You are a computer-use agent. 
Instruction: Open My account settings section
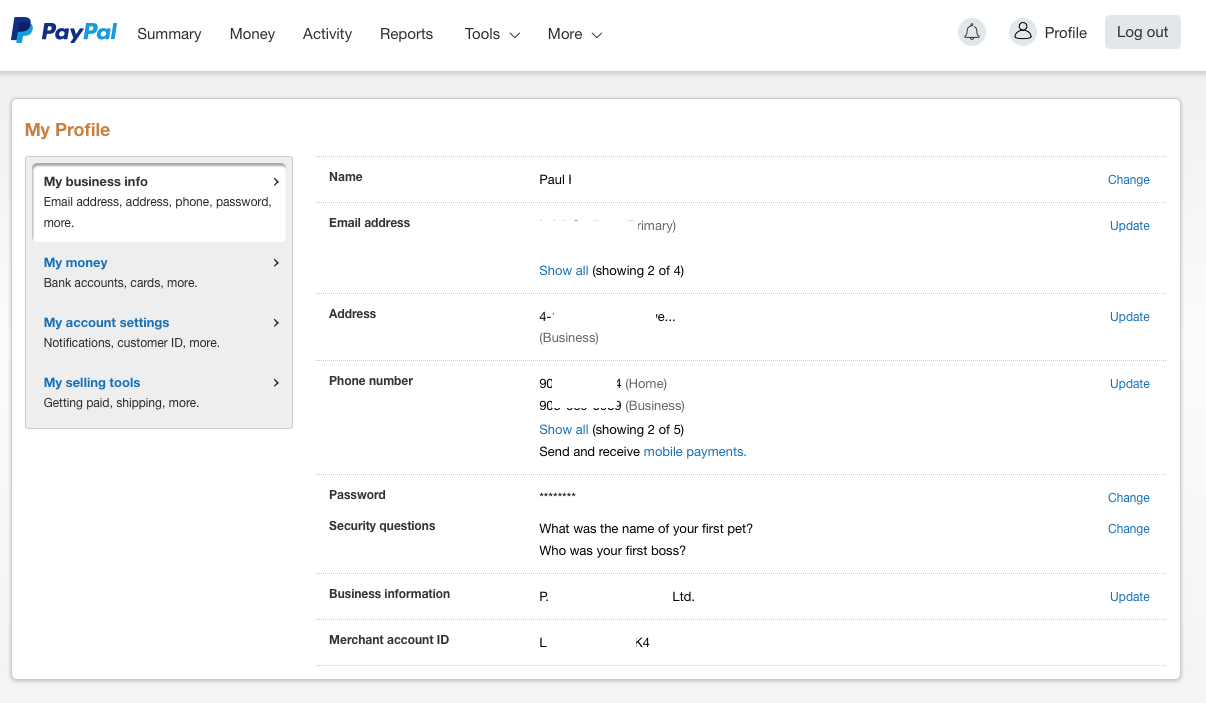click(x=106, y=323)
